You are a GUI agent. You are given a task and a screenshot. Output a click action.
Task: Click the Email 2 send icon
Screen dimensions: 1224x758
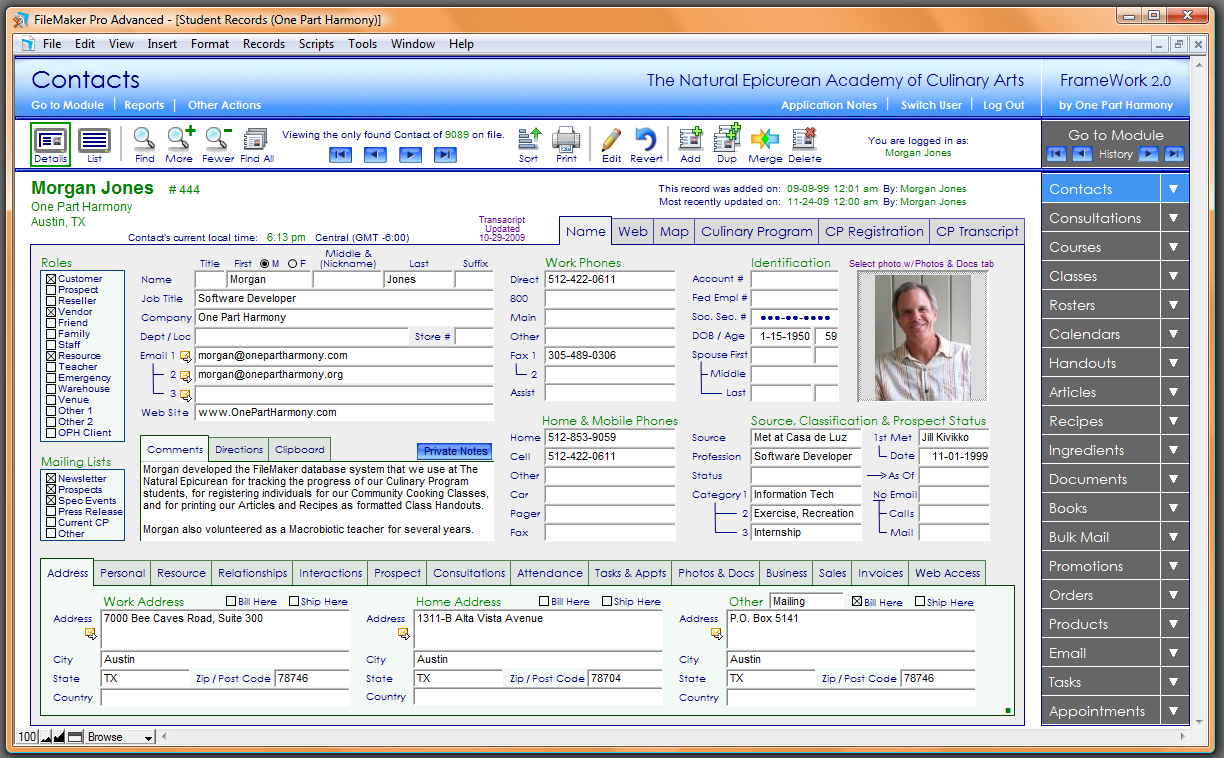coord(185,375)
